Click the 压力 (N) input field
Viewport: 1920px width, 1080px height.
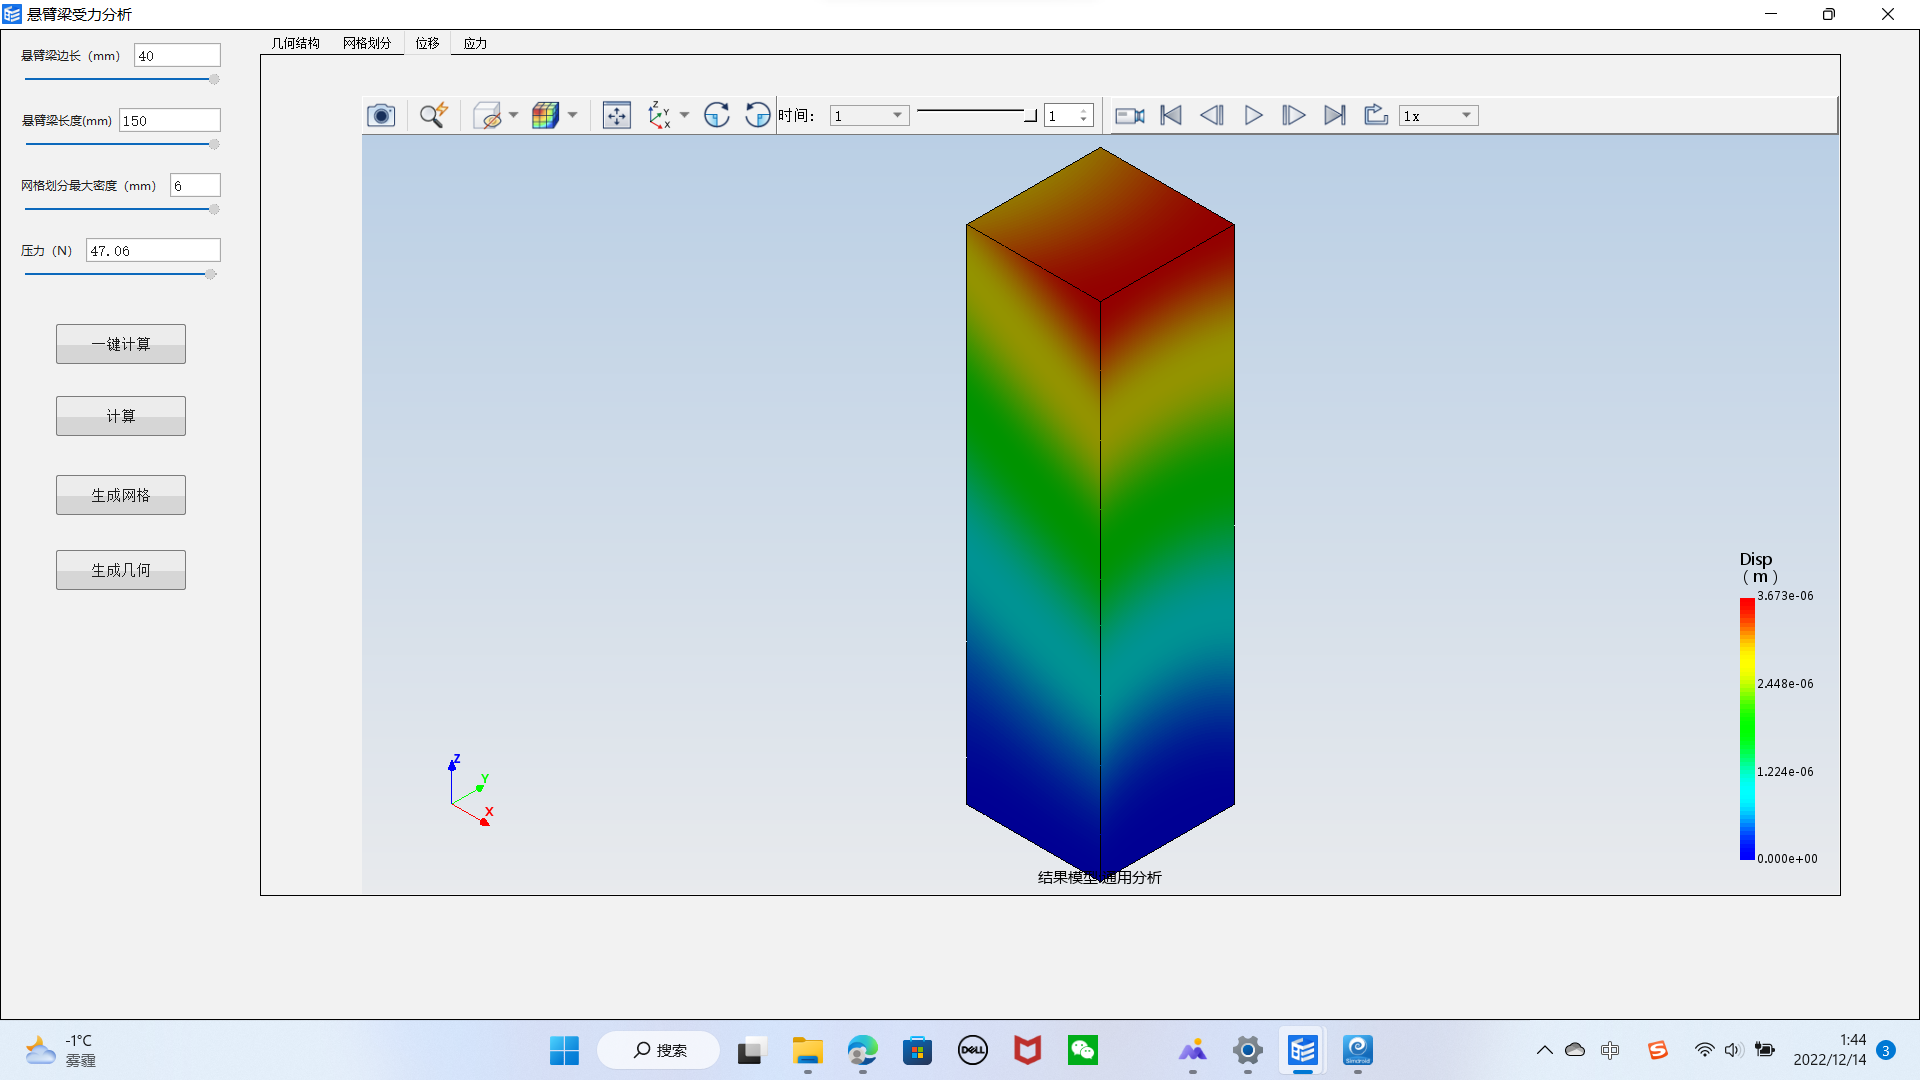click(153, 251)
